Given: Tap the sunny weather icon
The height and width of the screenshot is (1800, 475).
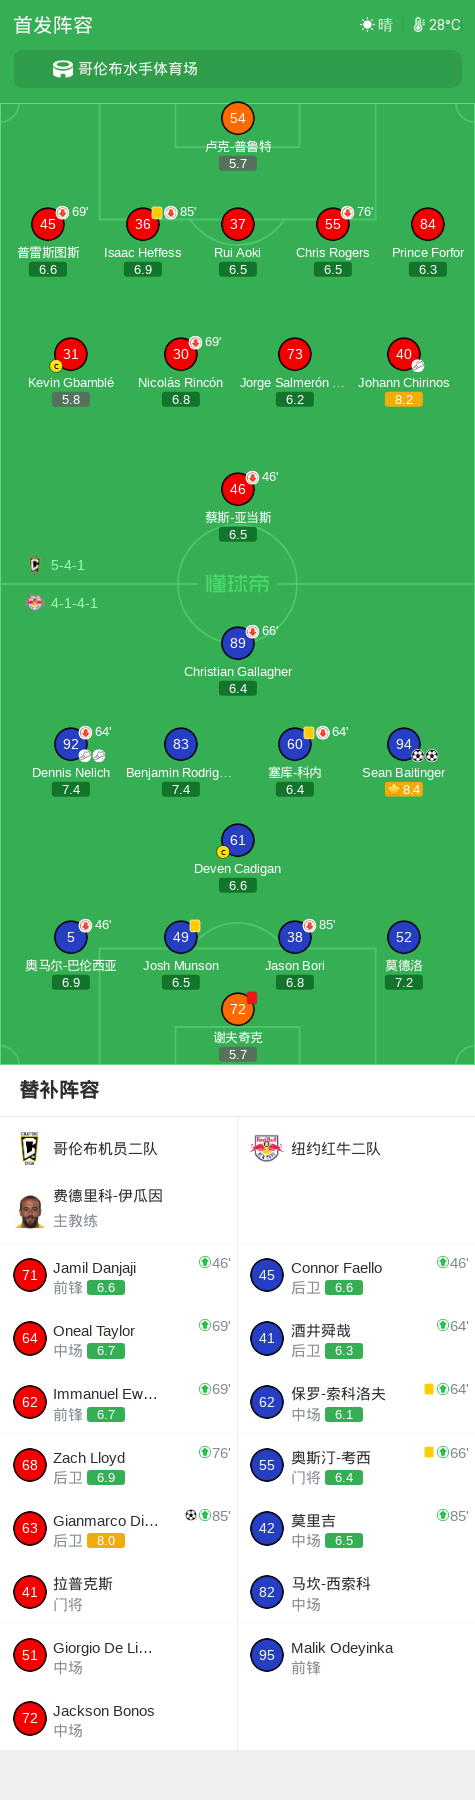Looking at the screenshot, I should tap(367, 24).
